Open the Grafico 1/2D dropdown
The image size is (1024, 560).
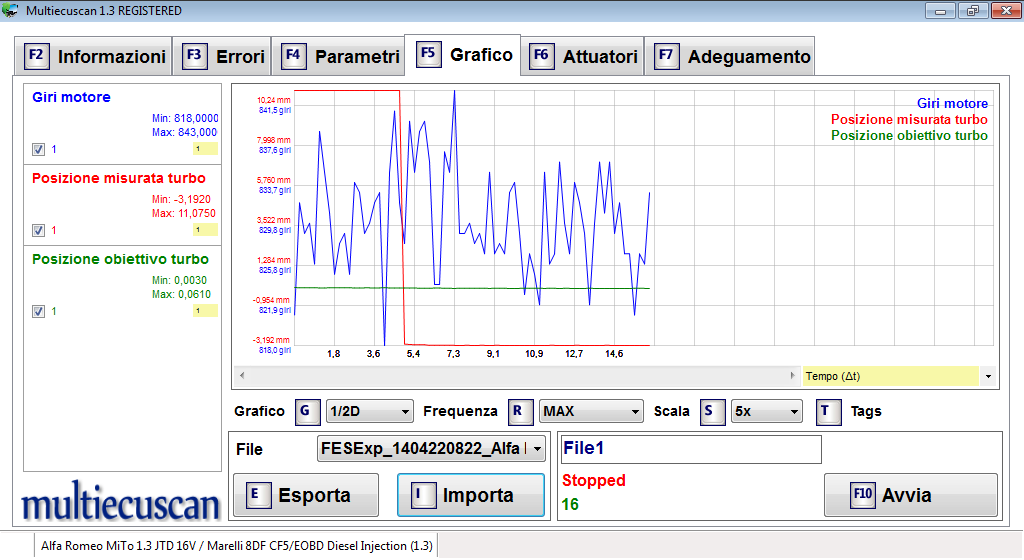pos(370,411)
